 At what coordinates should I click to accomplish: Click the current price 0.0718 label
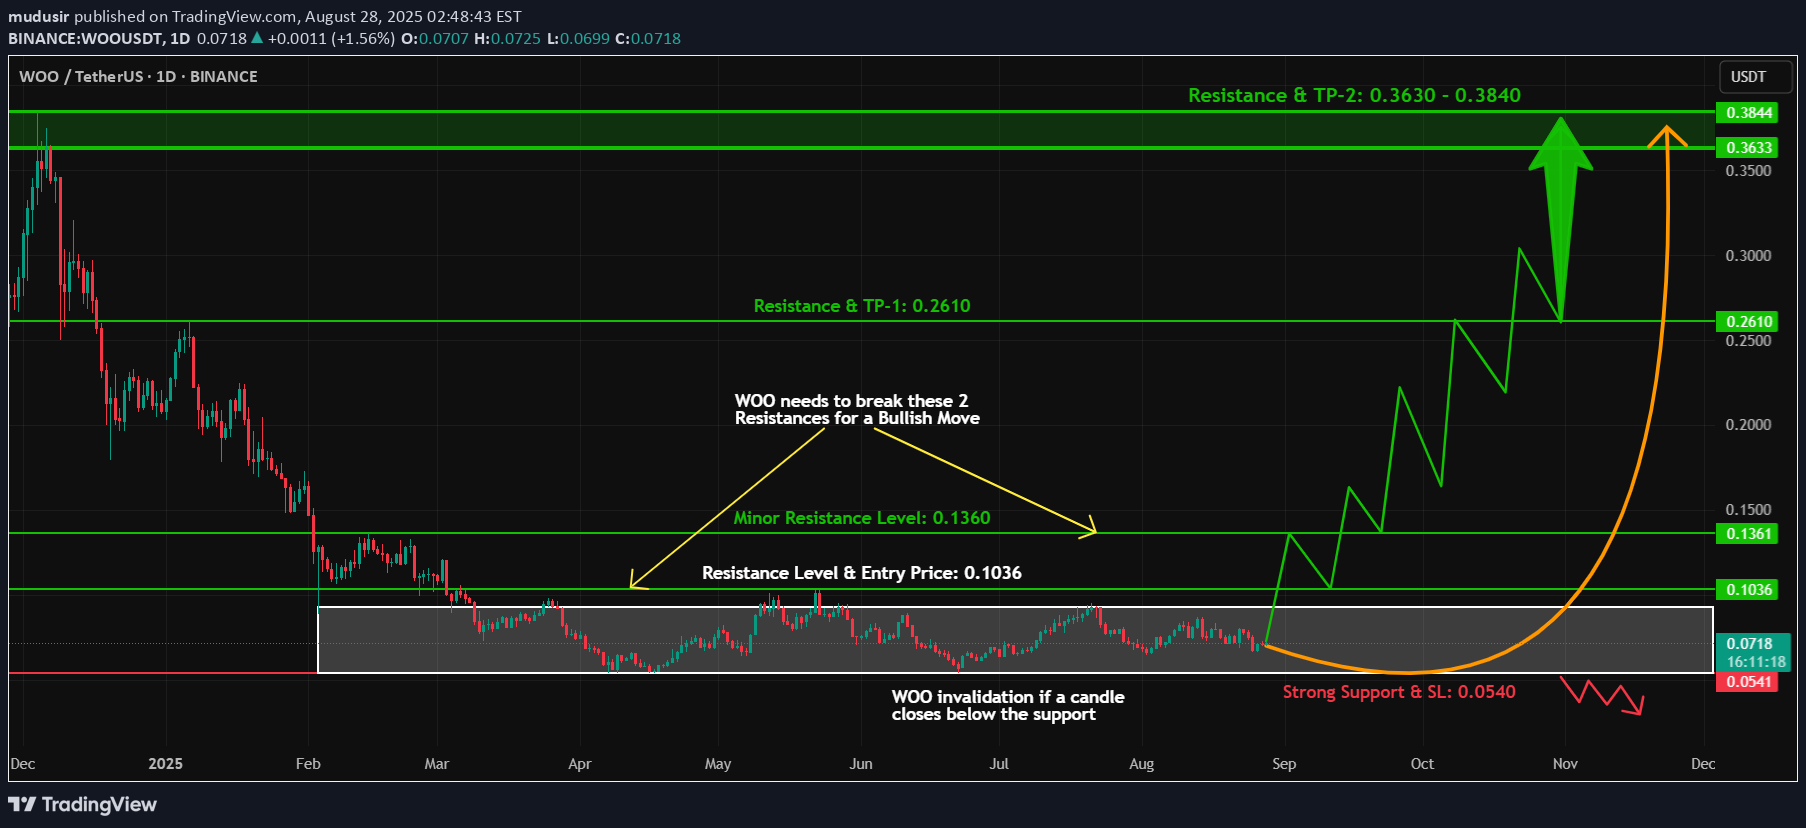1749,644
